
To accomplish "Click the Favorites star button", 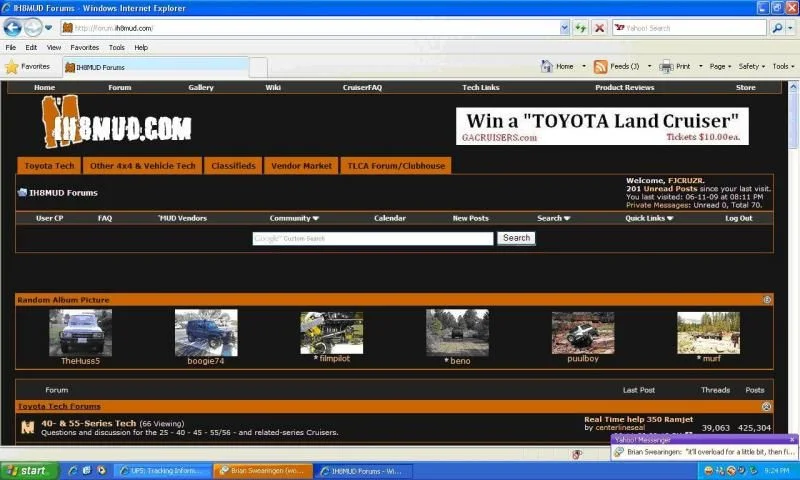I will click(28, 67).
